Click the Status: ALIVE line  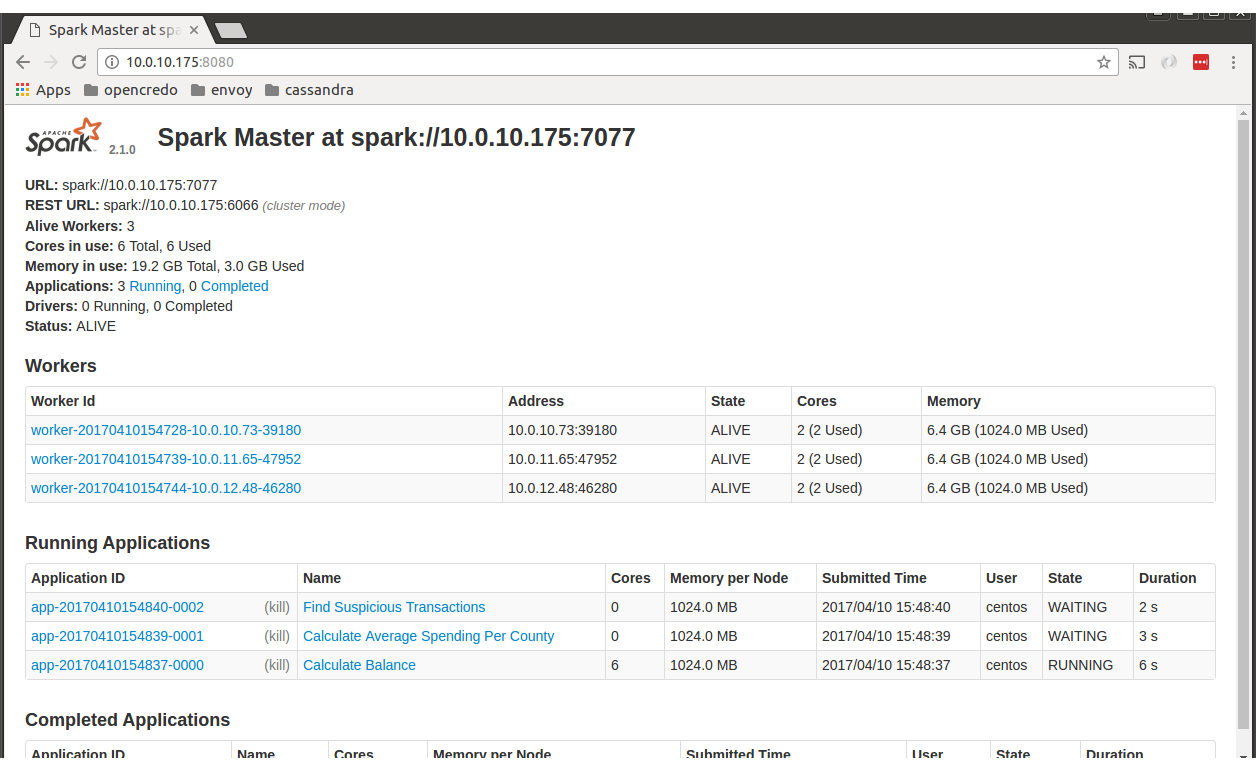point(70,326)
